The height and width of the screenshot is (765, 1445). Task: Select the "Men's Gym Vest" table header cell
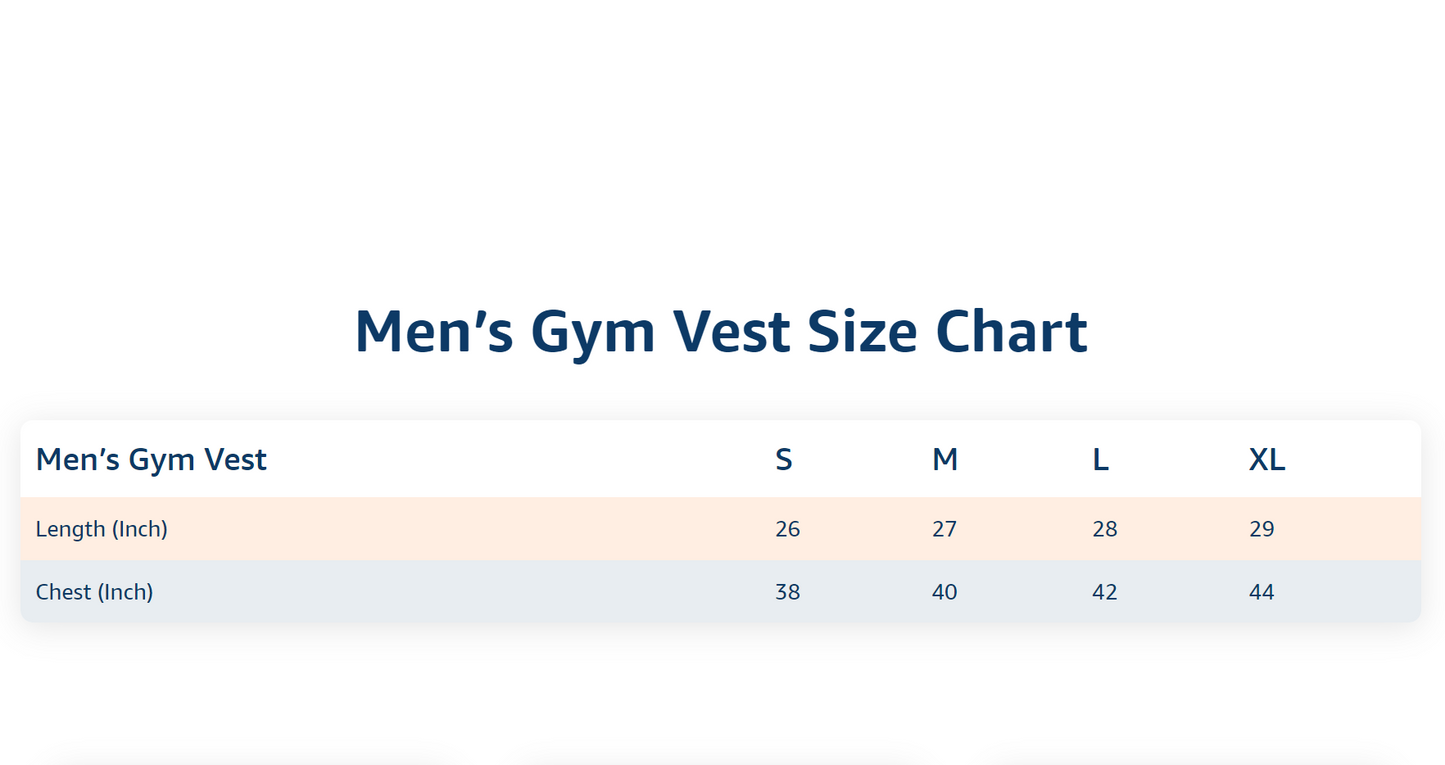[x=151, y=460]
